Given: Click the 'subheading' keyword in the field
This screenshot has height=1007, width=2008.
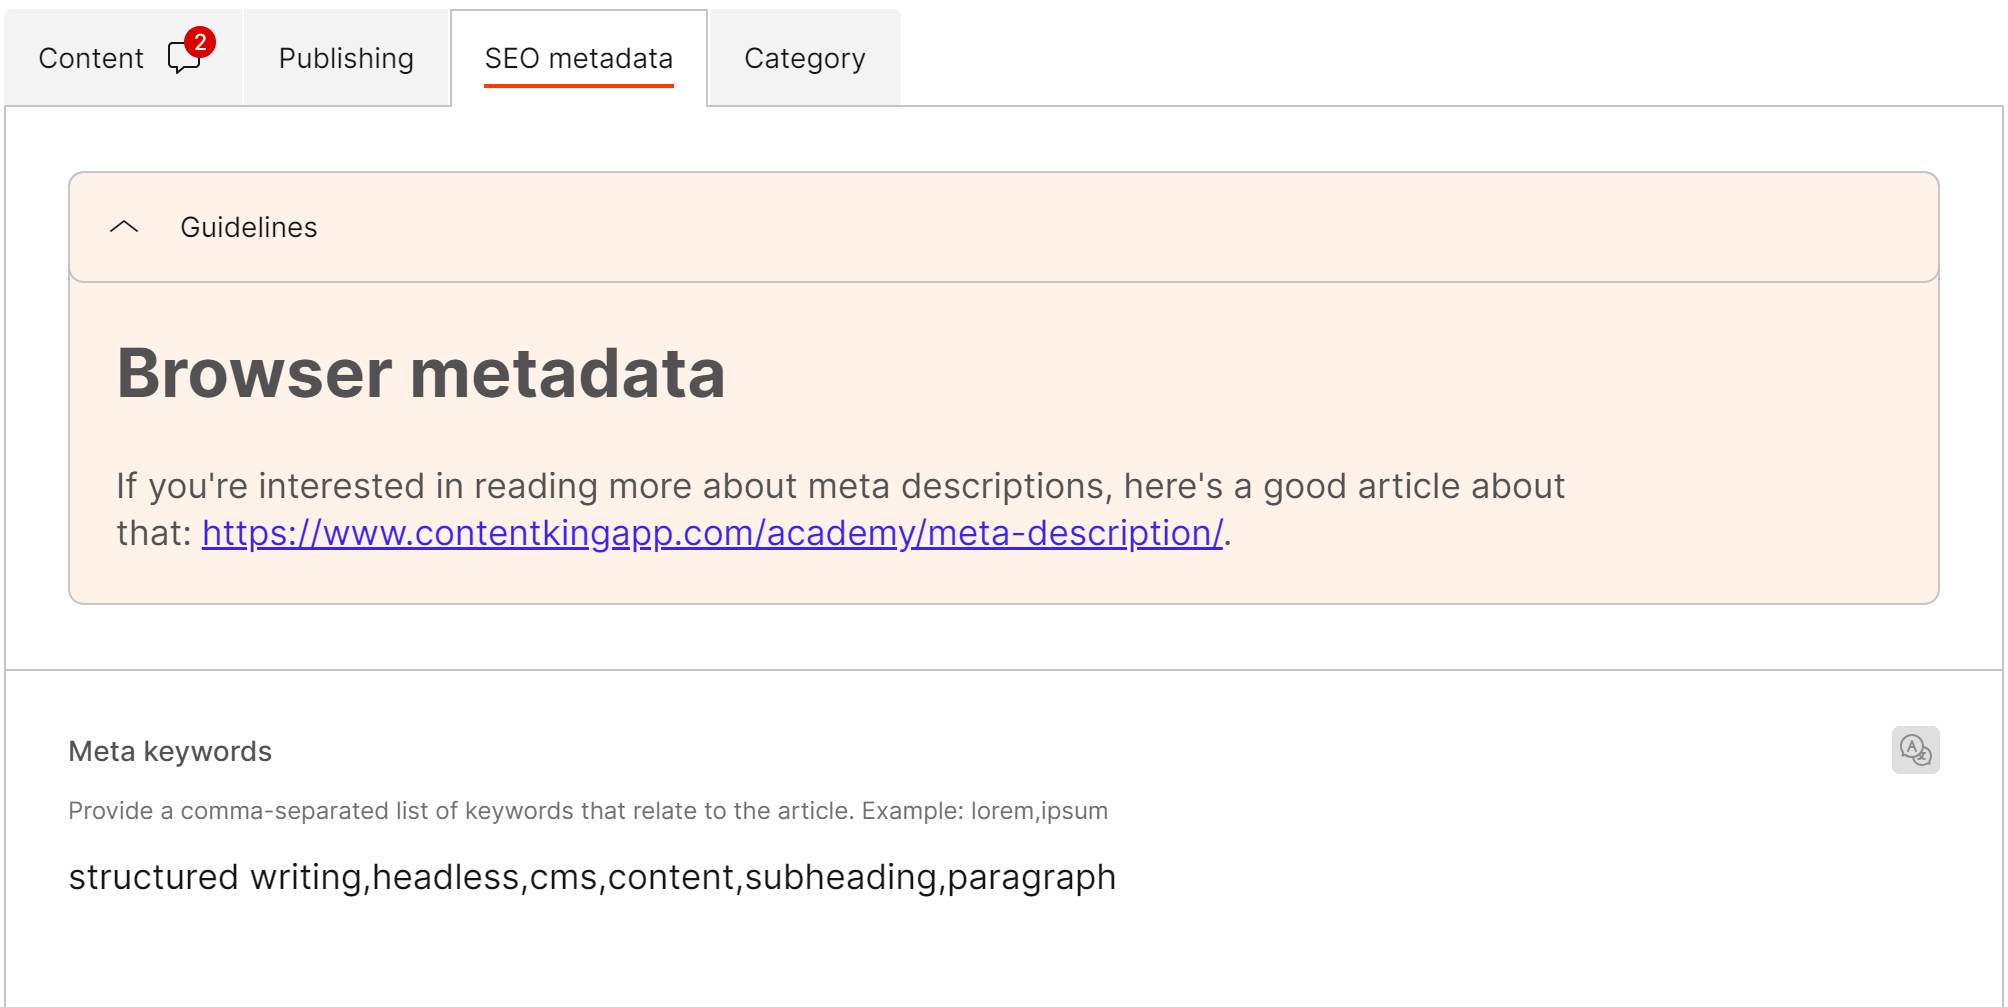Looking at the screenshot, I should tap(840, 877).
